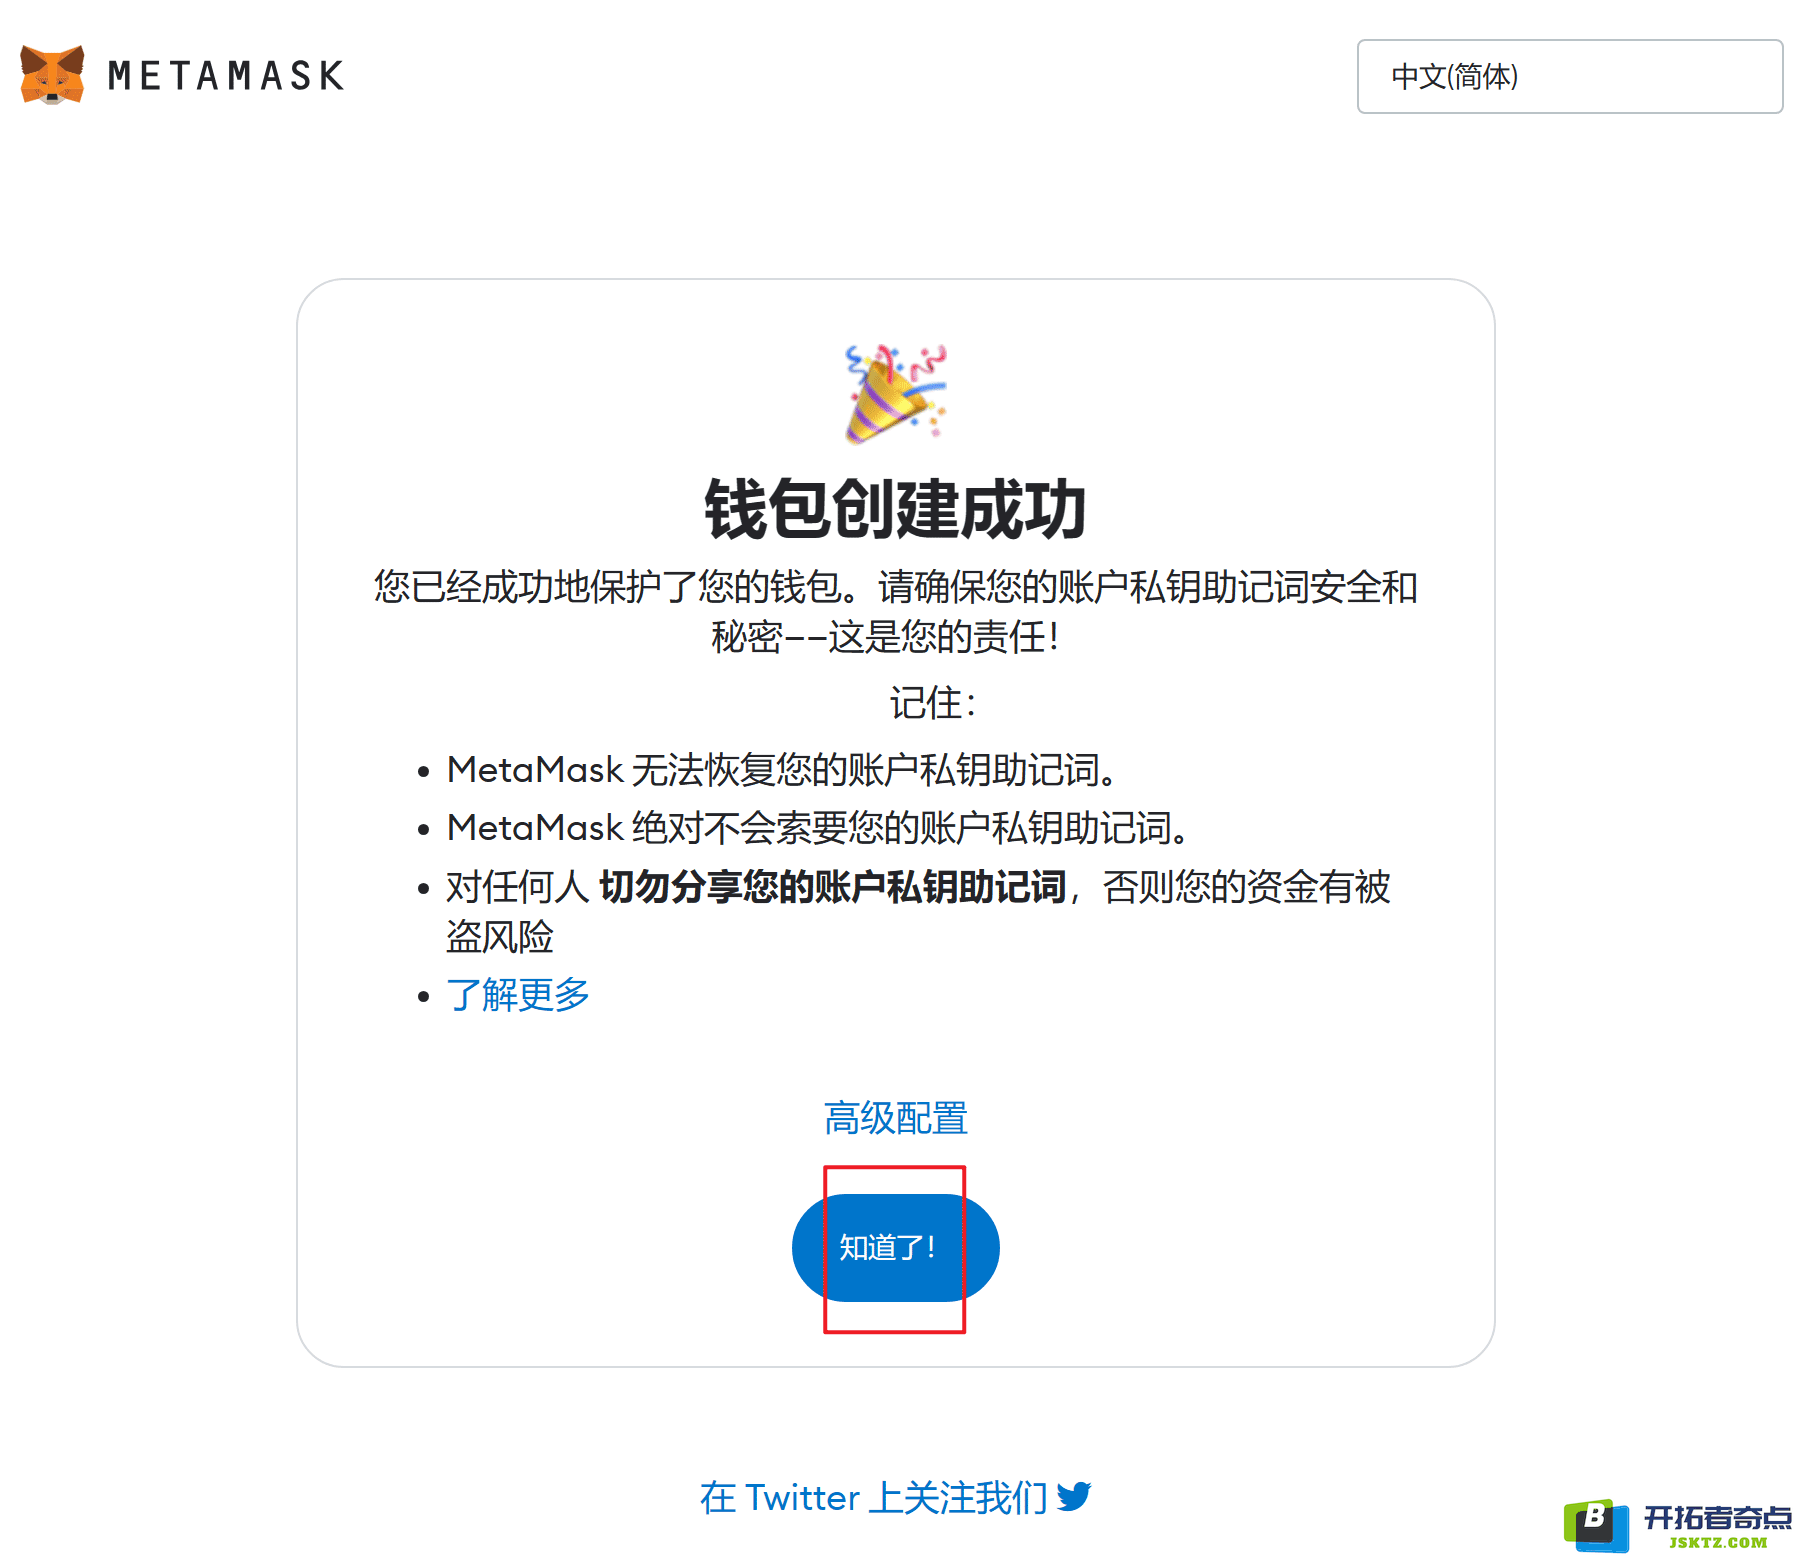1804x1556 pixels.
Task: Click the paragraph starting 您已经成功地保护了您的钱包
Action: coord(895,611)
